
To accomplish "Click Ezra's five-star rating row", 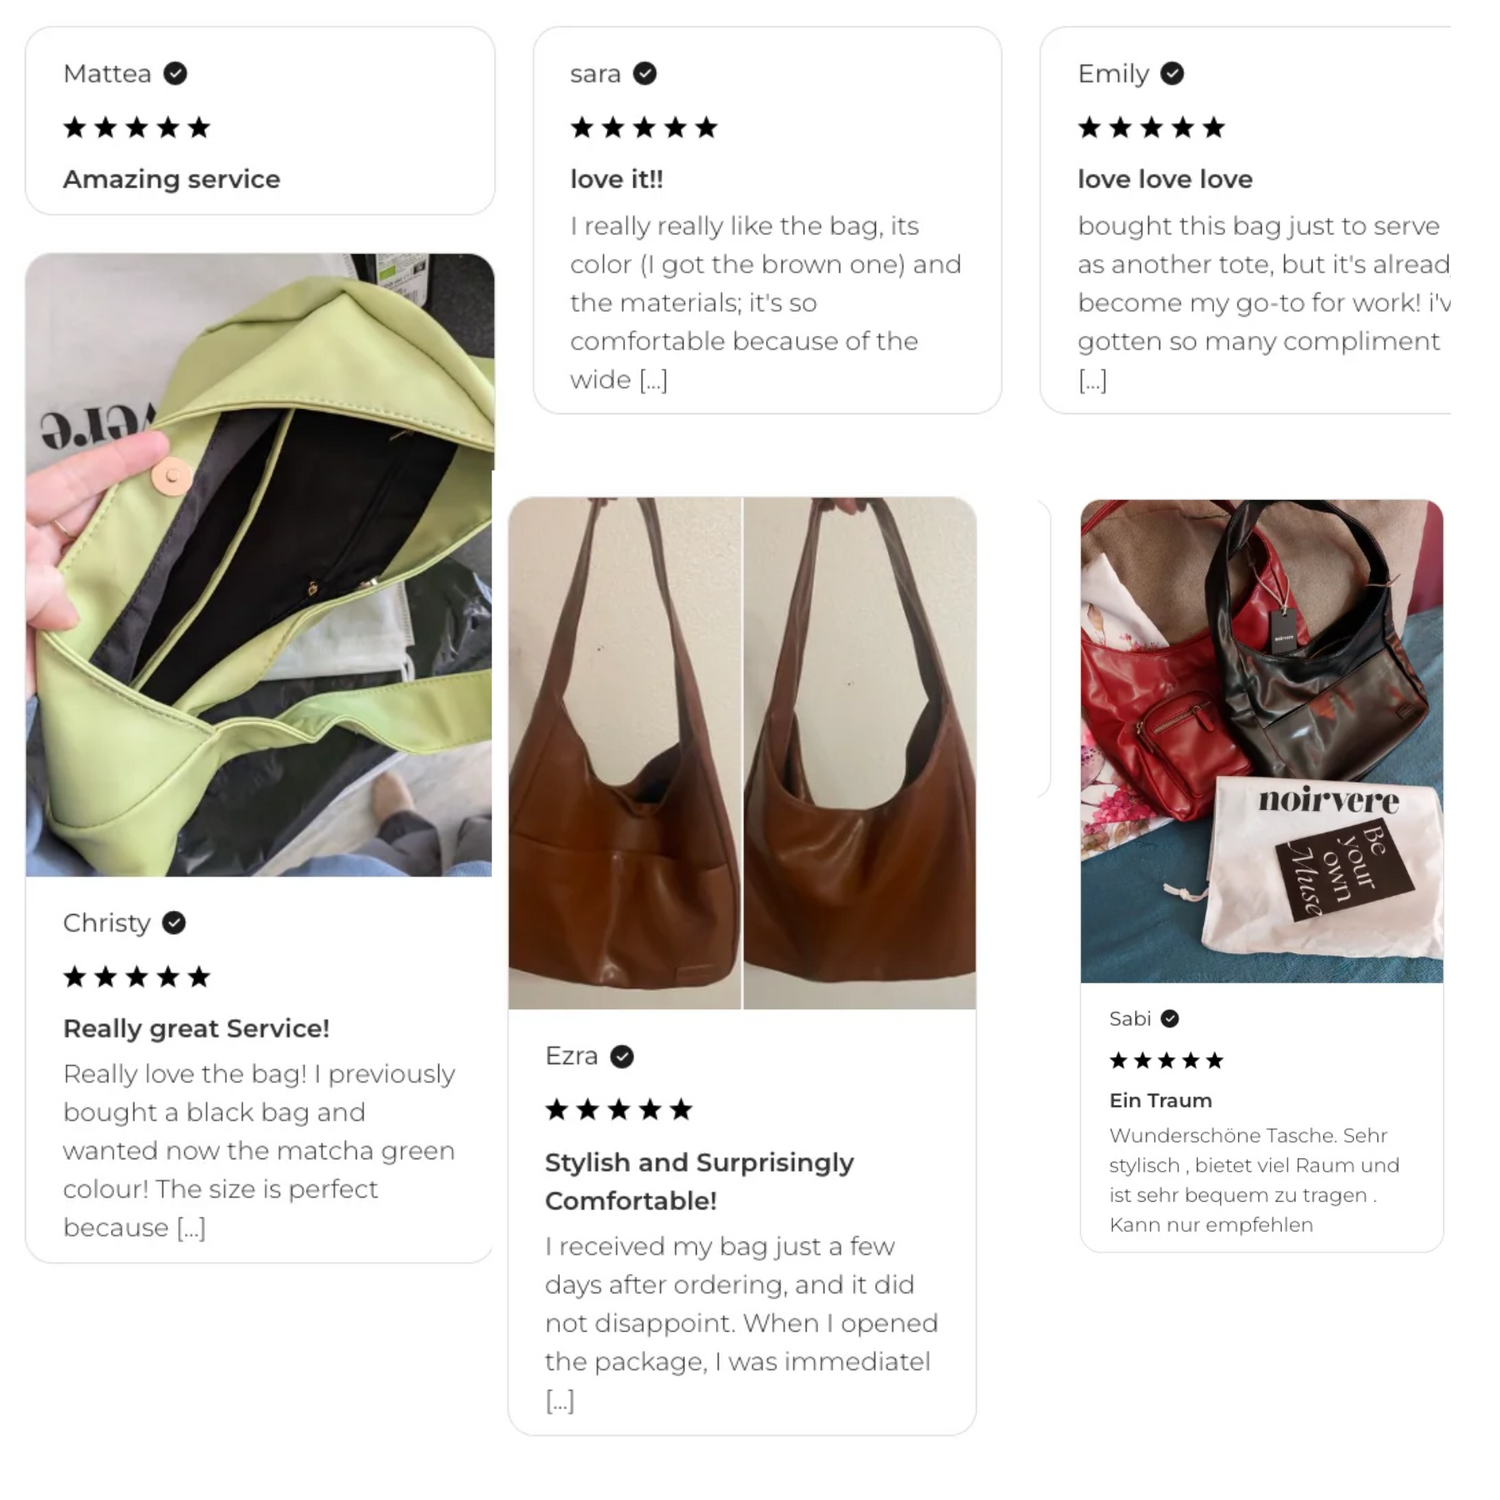I will [619, 1110].
